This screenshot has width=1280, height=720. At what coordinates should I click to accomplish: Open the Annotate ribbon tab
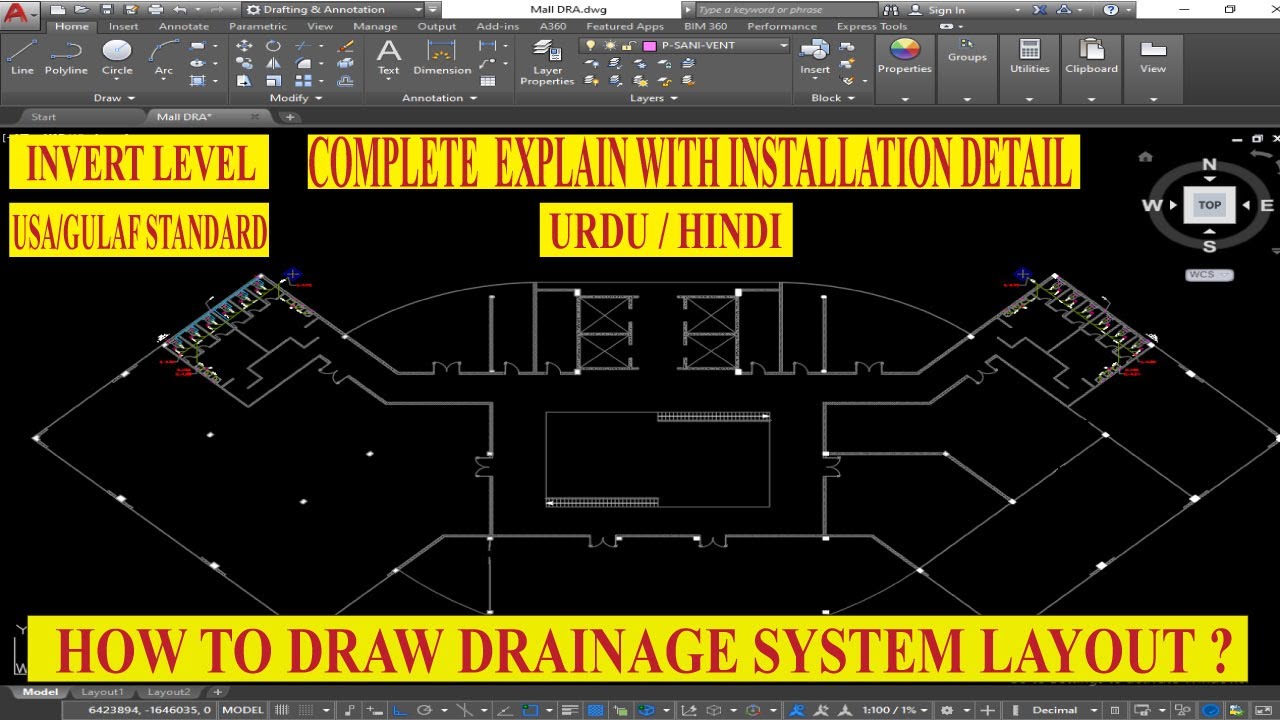(184, 27)
